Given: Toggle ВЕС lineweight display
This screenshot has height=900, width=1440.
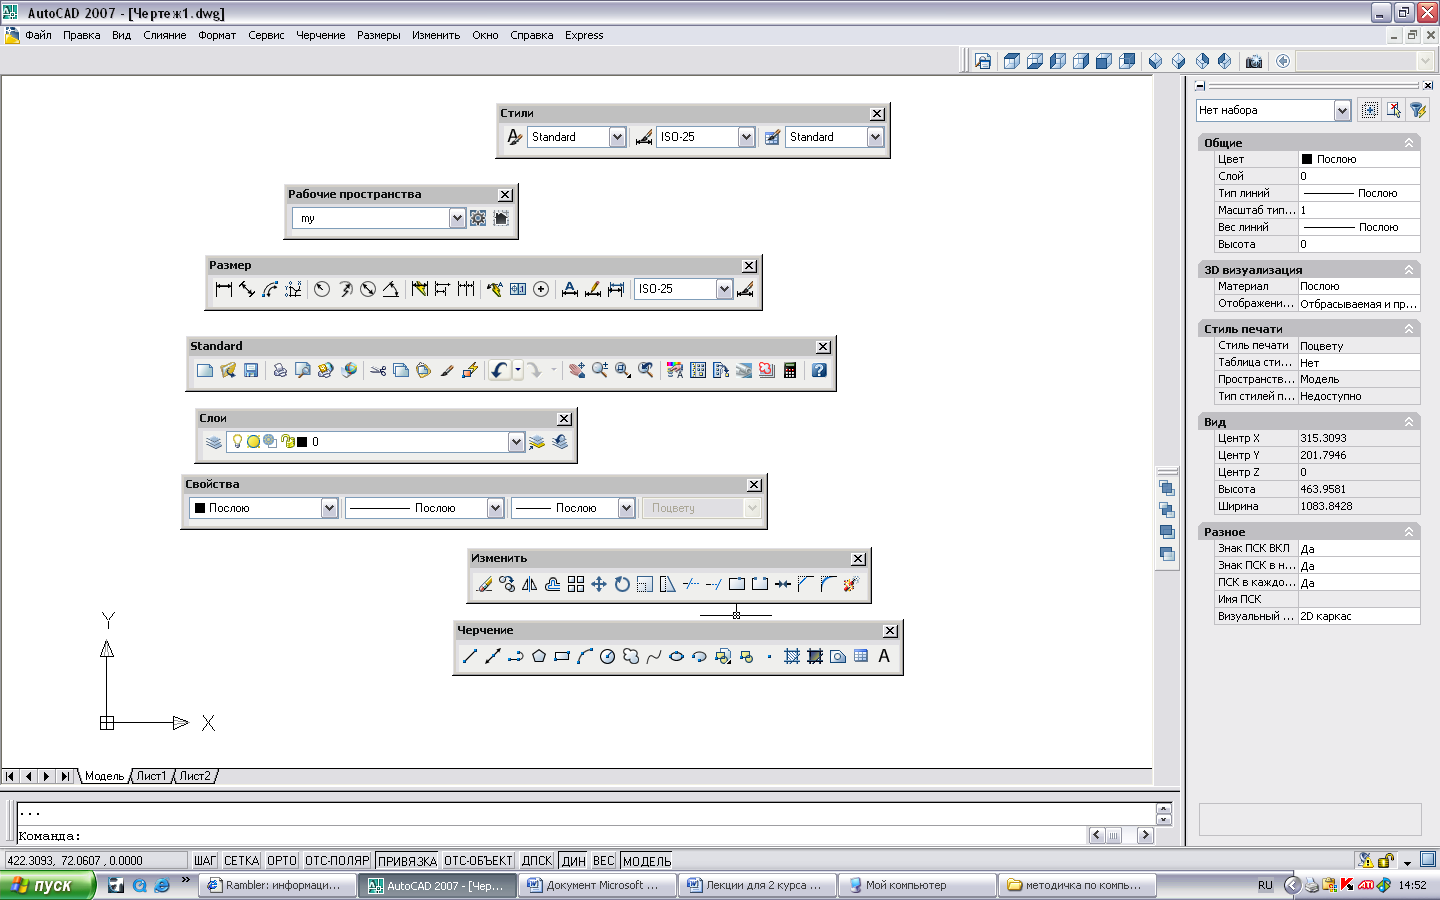Looking at the screenshot, I should (x=604, y=861).
